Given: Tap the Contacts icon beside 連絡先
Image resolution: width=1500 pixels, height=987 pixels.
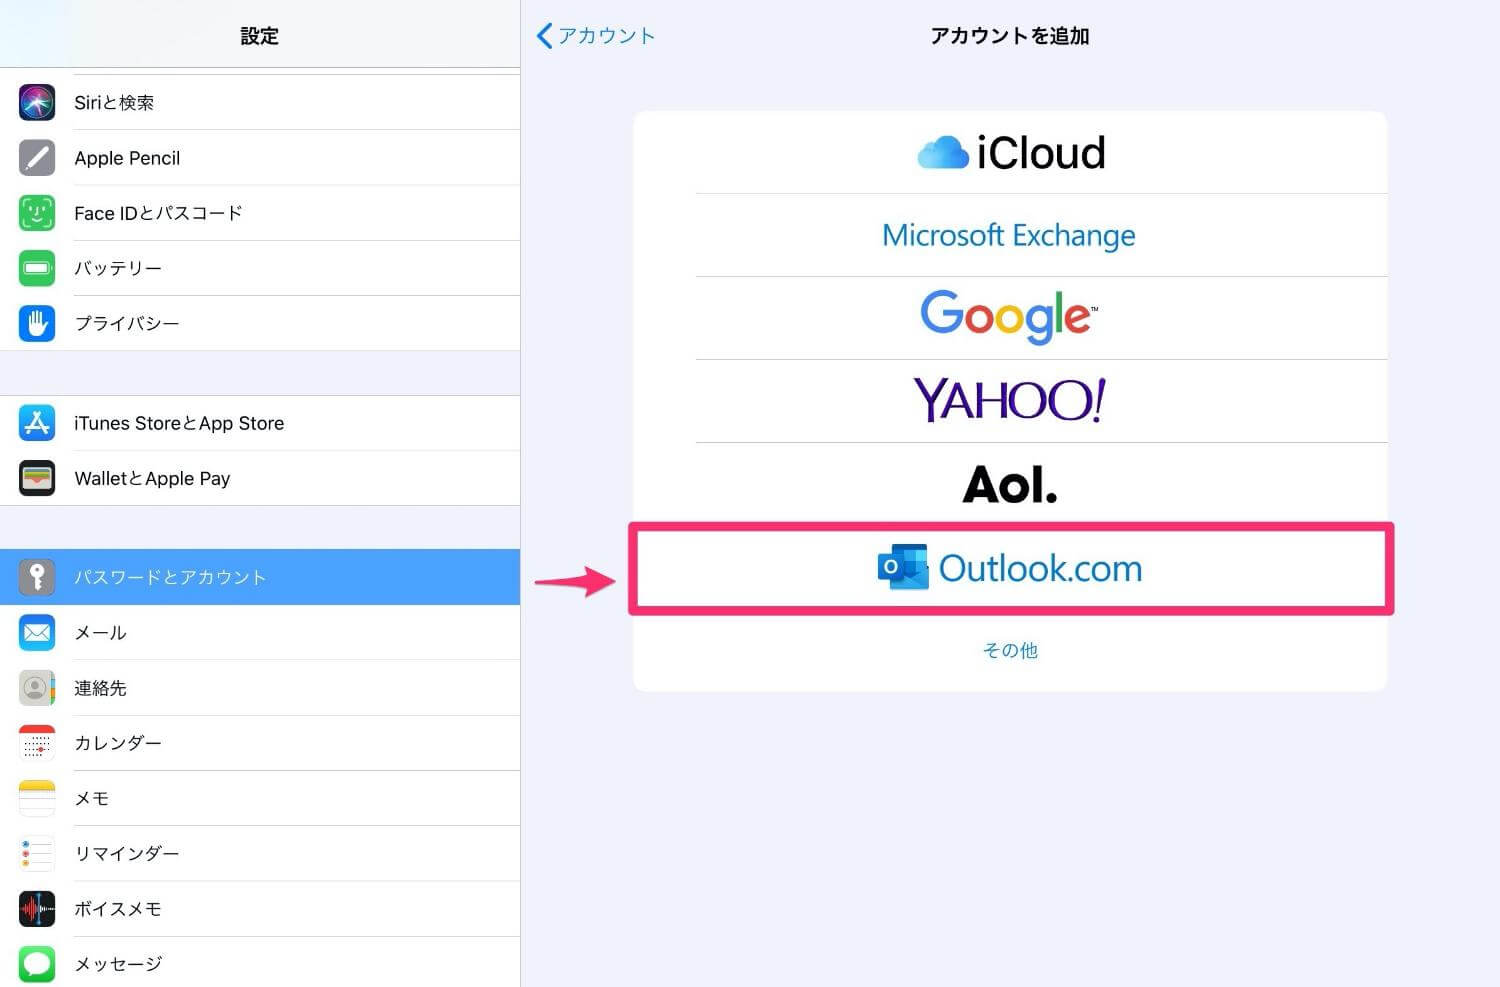Looking at the screenshot, I should point(37,688).
